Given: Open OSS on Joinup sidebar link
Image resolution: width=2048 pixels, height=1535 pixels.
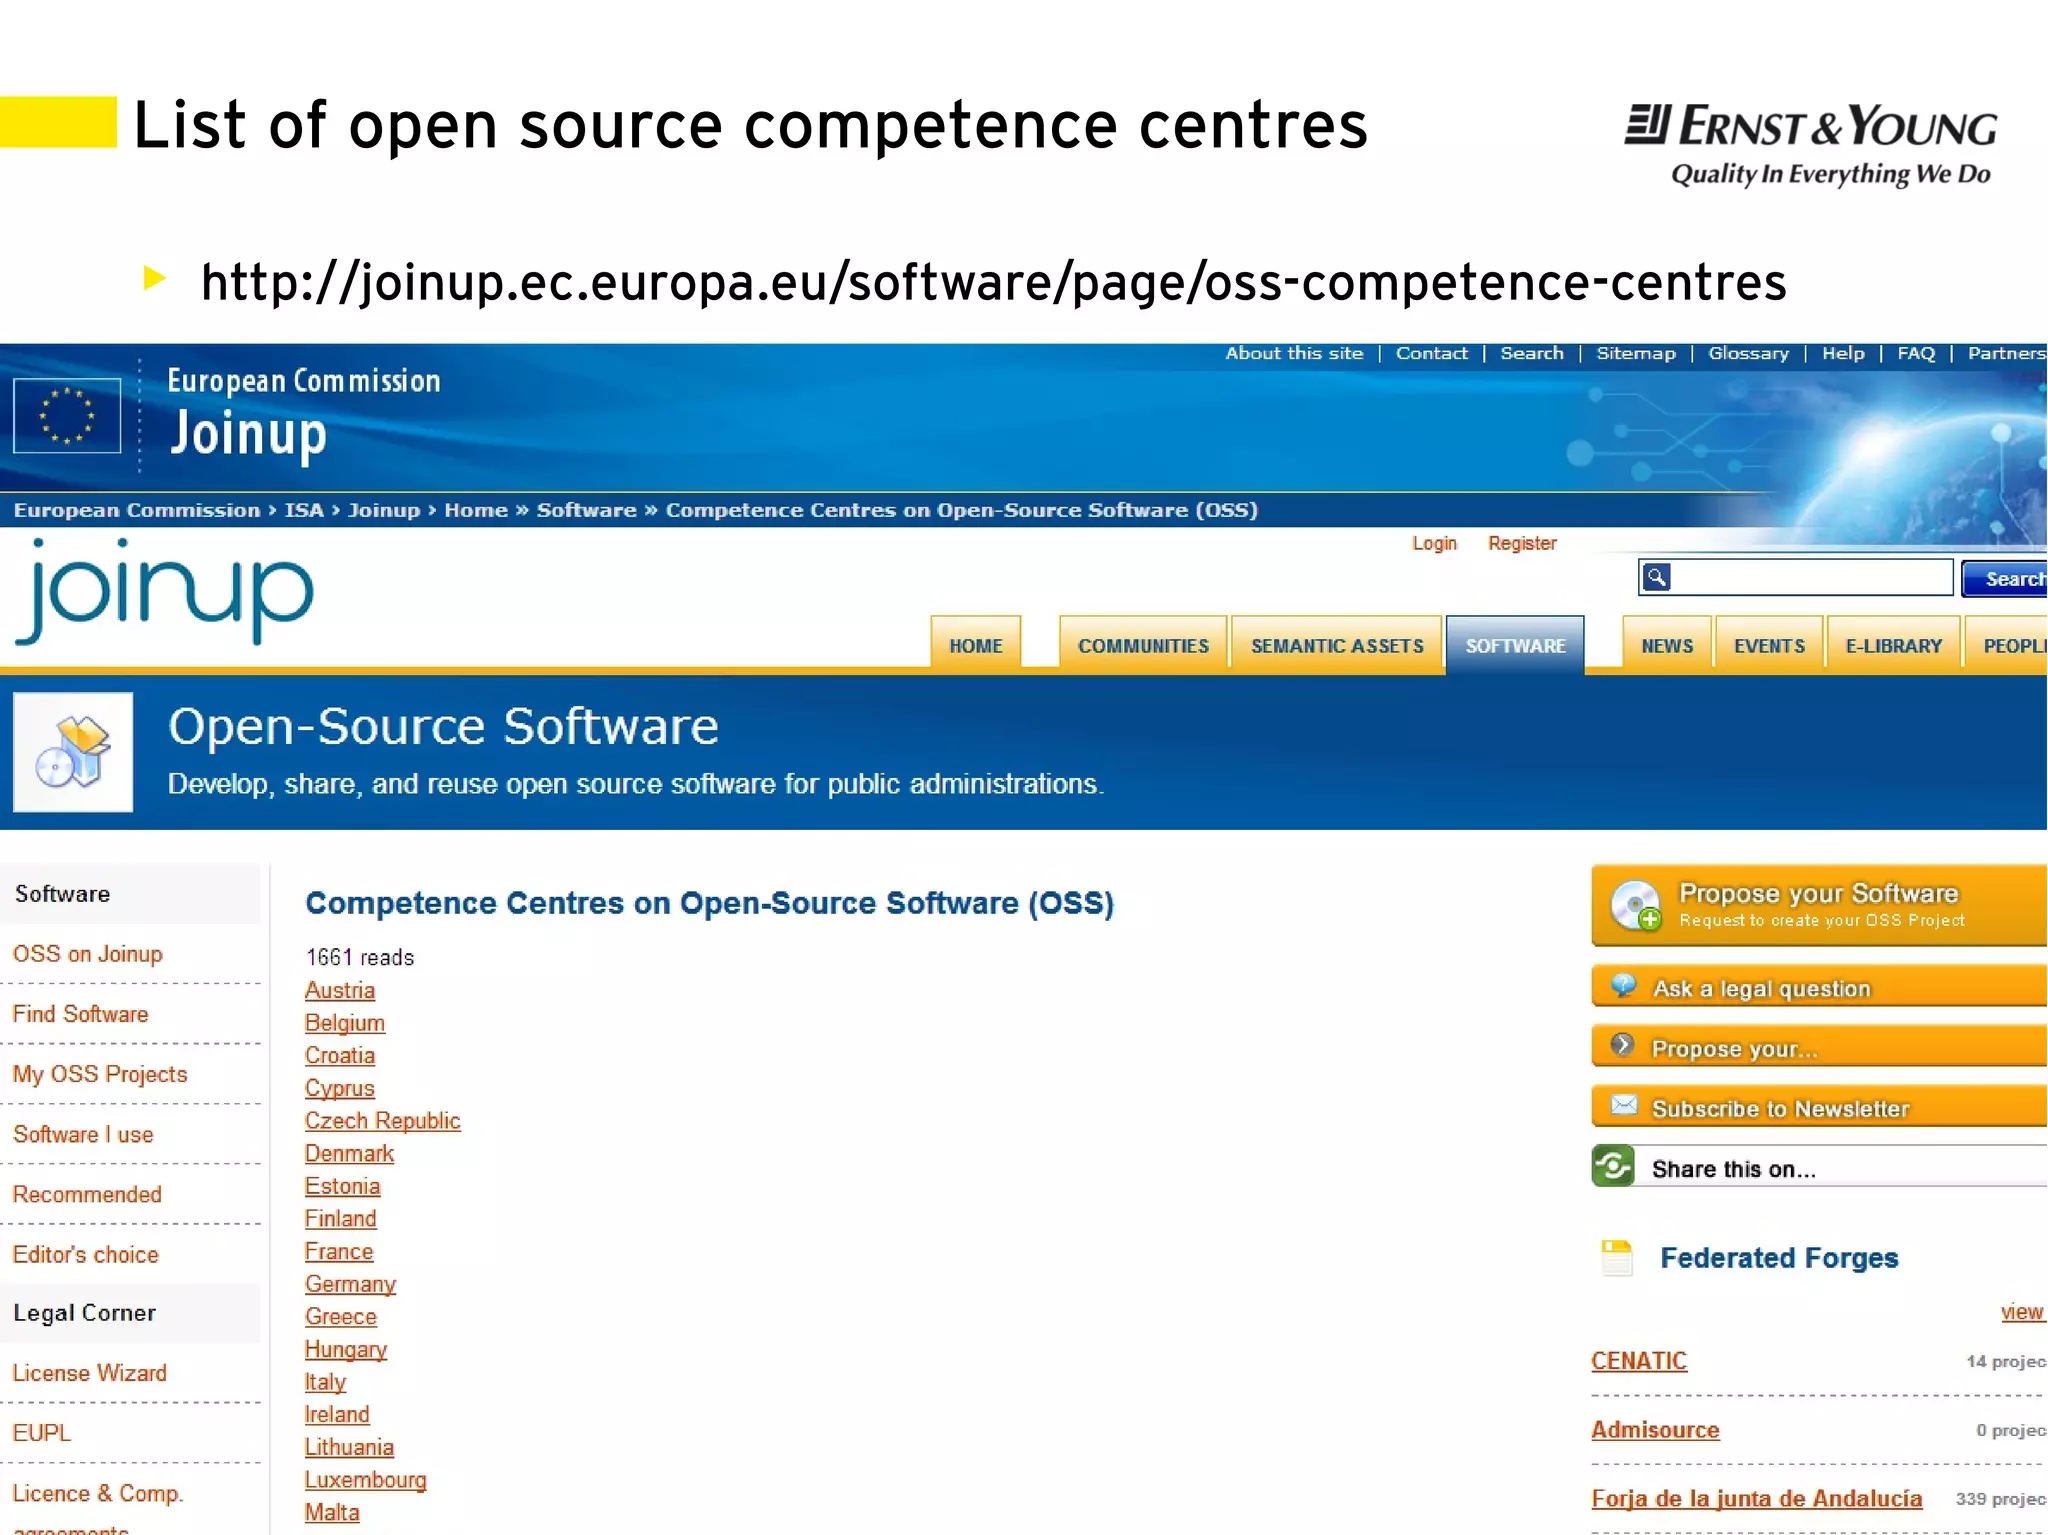Looking at the screenshot, I should (x=87, y=954).
